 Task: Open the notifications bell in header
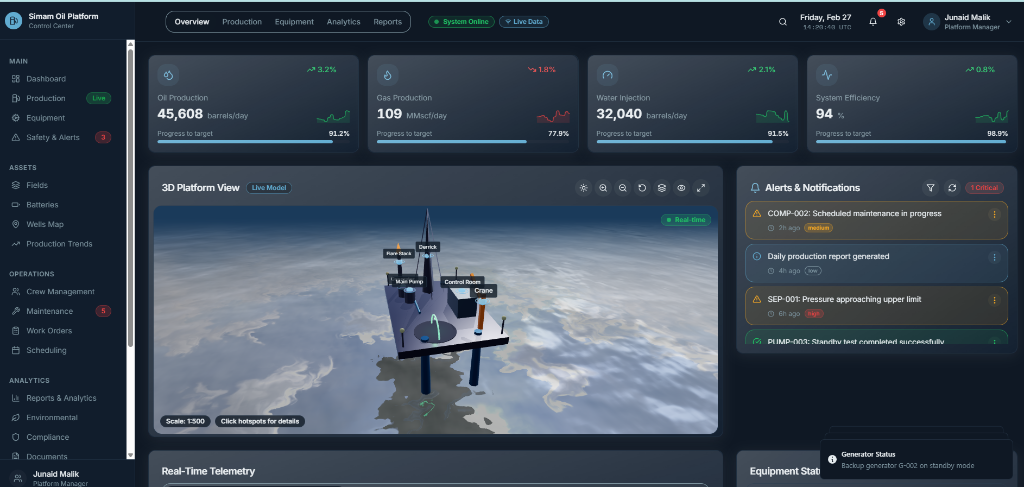point(873,22)
